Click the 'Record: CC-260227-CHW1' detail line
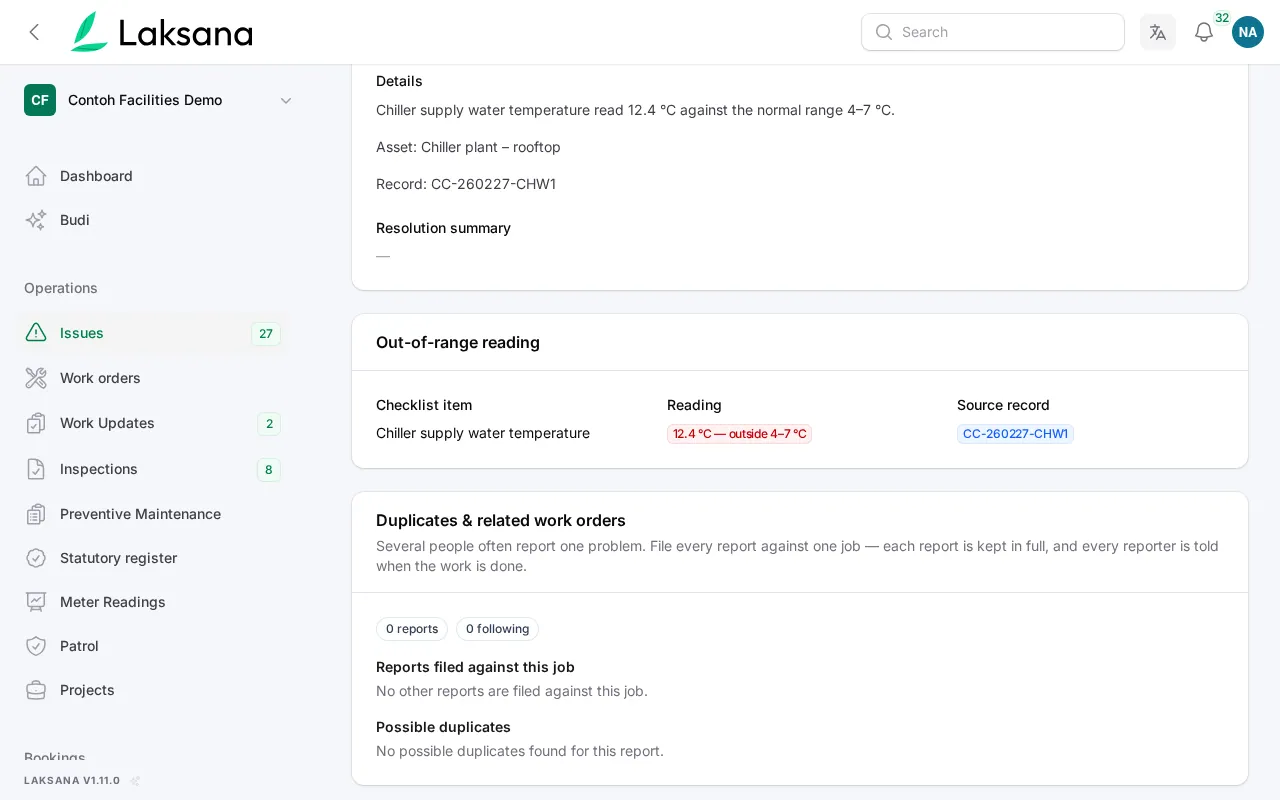The height and width of the screenshot is (800, 1280). [x=466, y=184]
